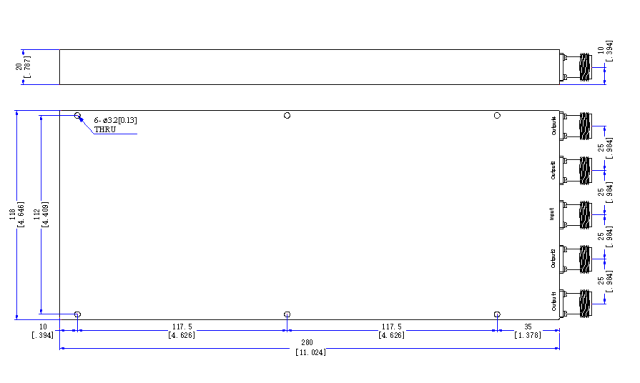Click the height dimension '118' value

pos(12,214)
